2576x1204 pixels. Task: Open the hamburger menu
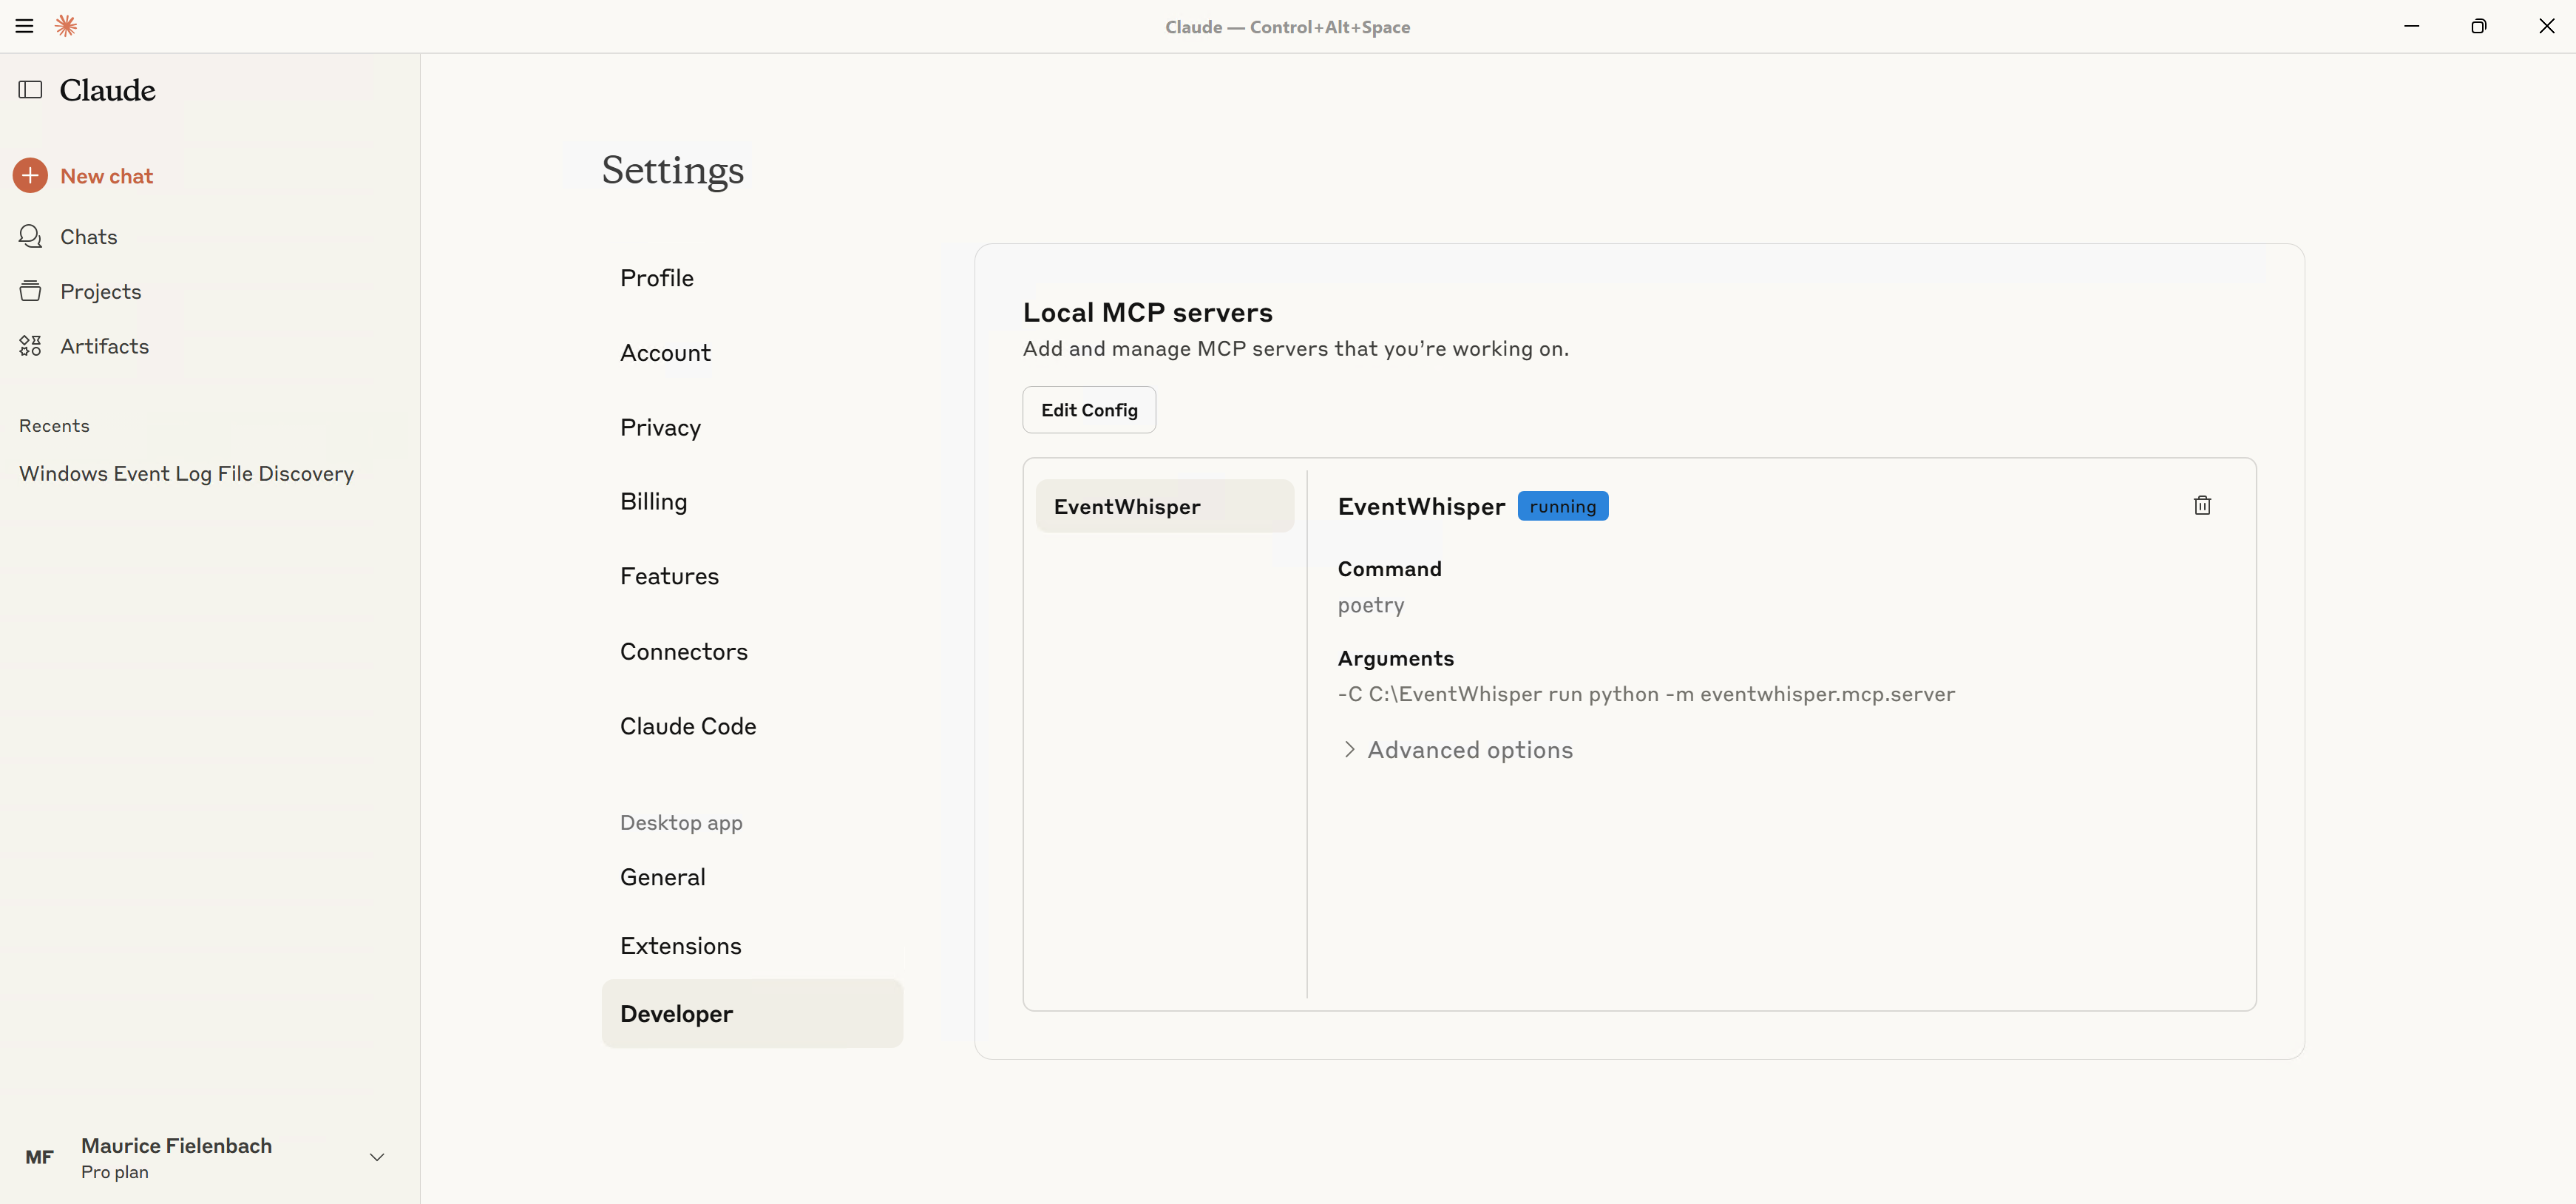pyautogui.click(x=24, y=26)
